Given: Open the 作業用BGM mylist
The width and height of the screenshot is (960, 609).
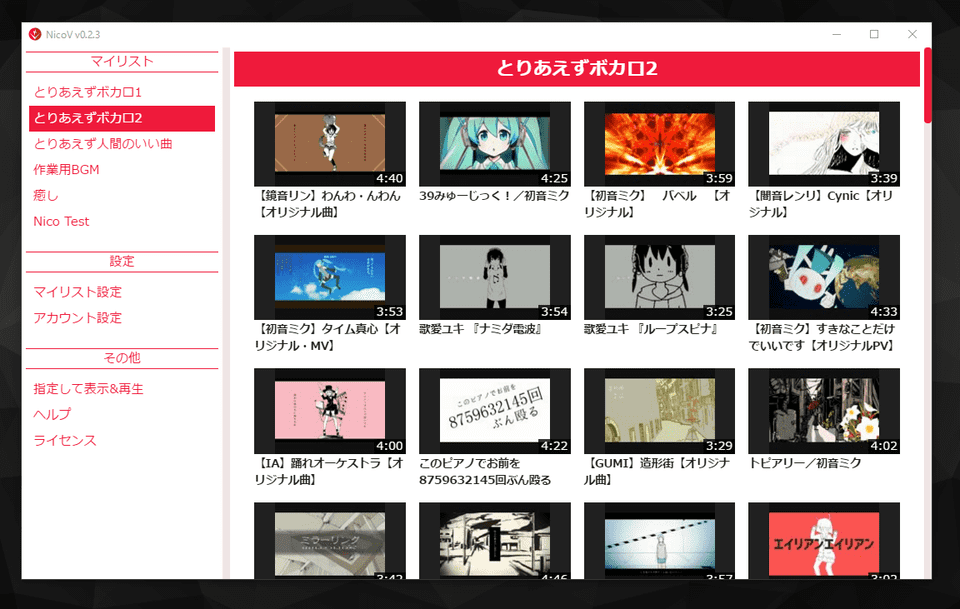Looking at the screenshot, I should pos(66,170).
